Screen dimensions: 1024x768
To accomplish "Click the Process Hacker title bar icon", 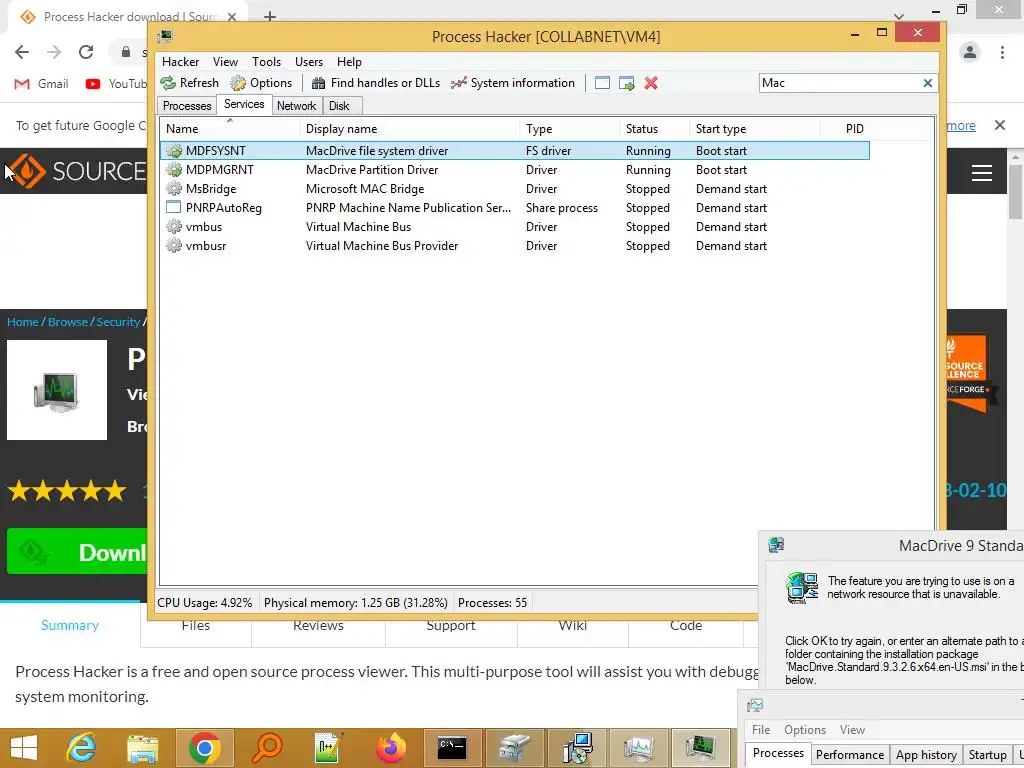I will [x=166, y=36].
